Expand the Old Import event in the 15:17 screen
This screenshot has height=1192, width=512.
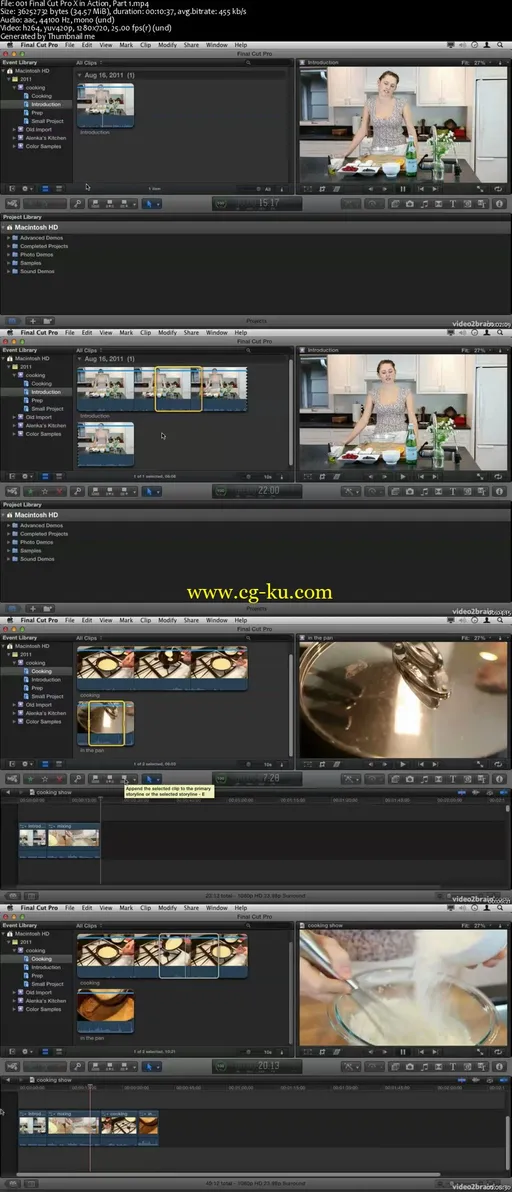[x=14, y=129]
